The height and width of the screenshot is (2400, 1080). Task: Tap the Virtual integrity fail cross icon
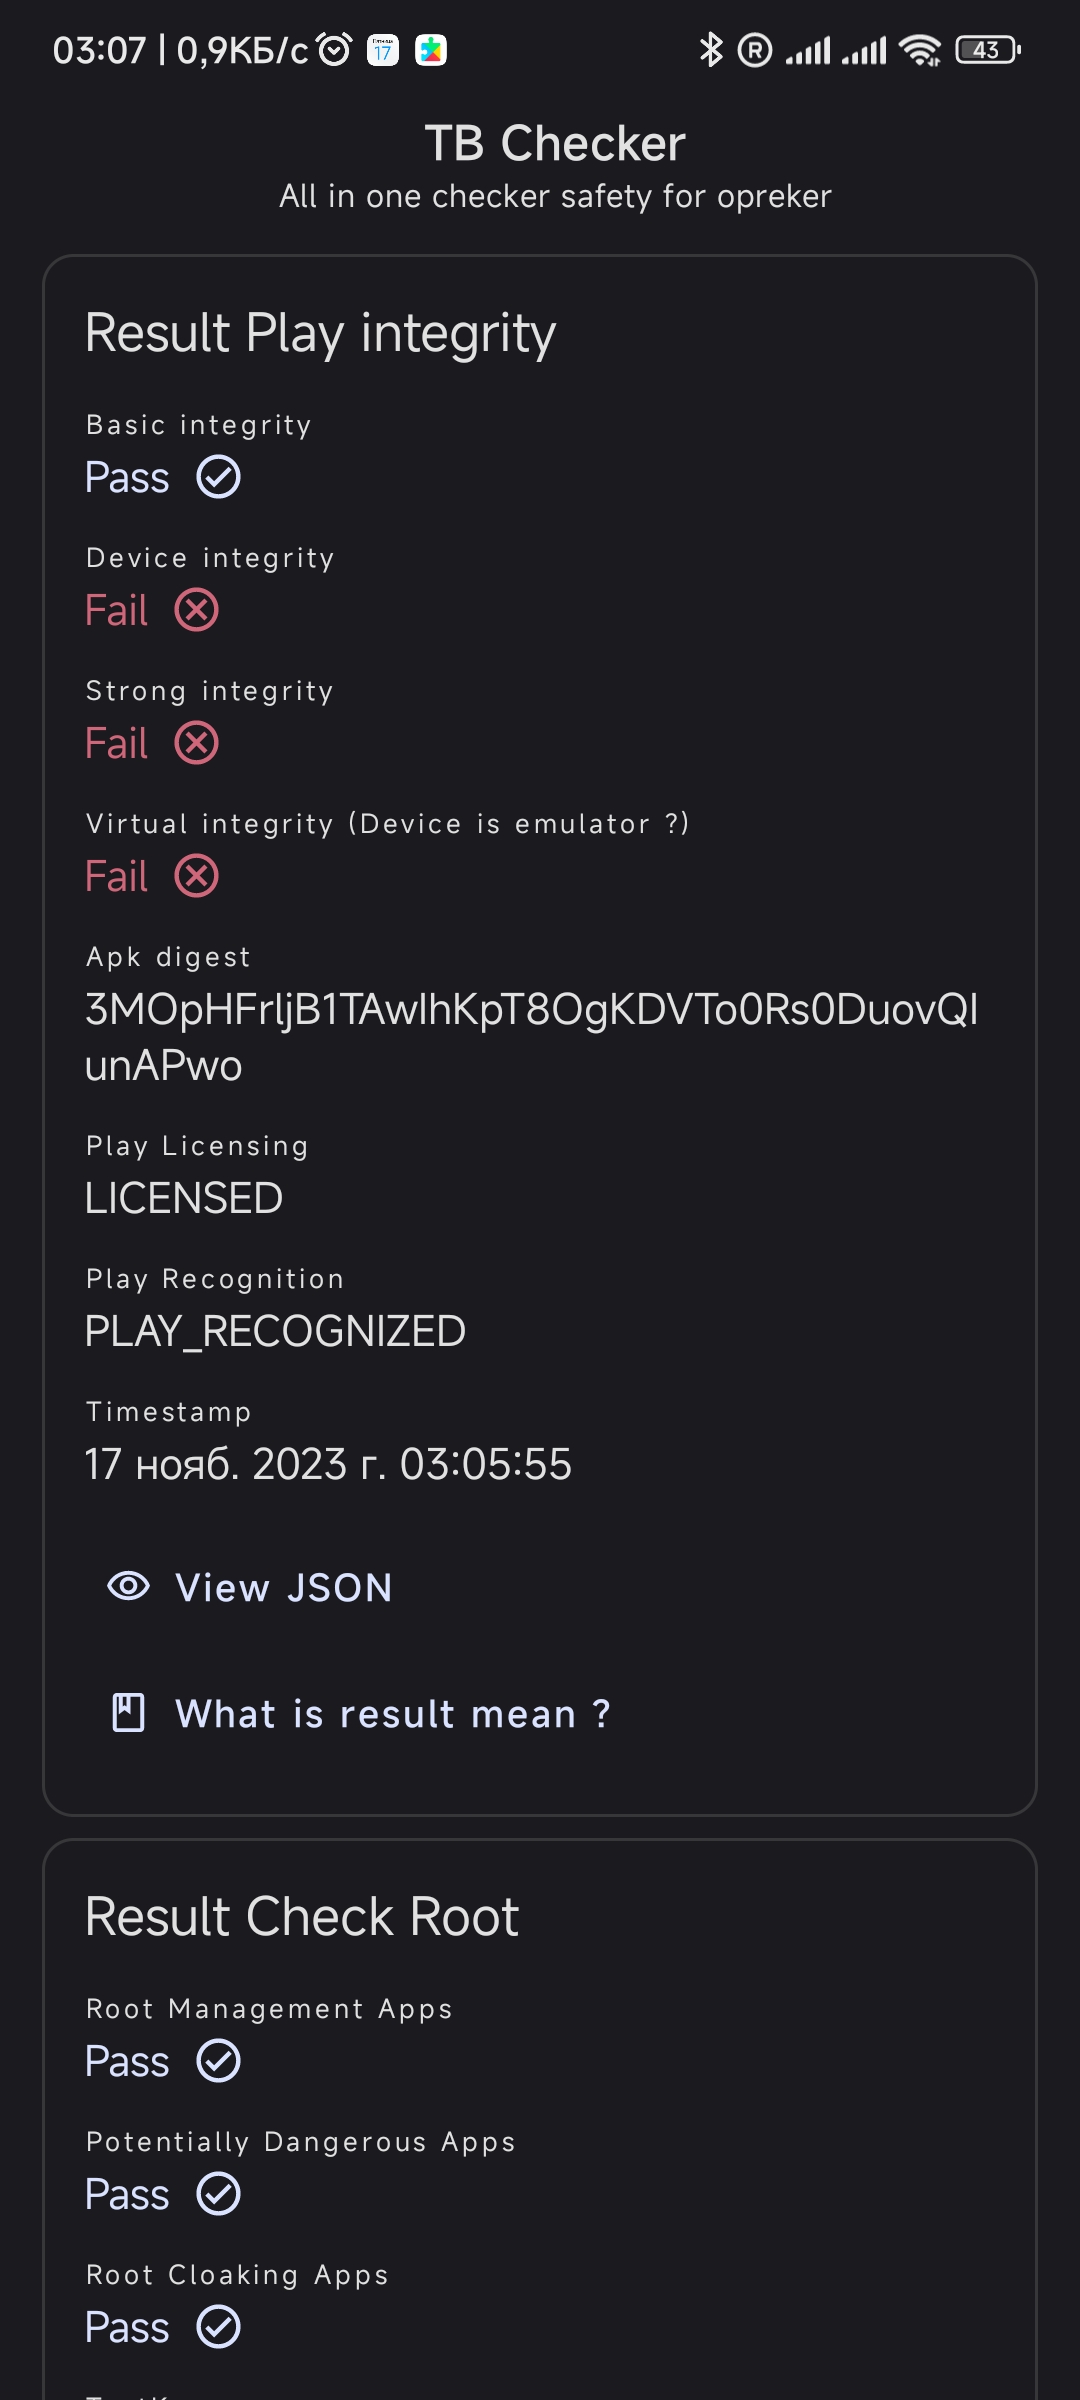click(197, 876)
